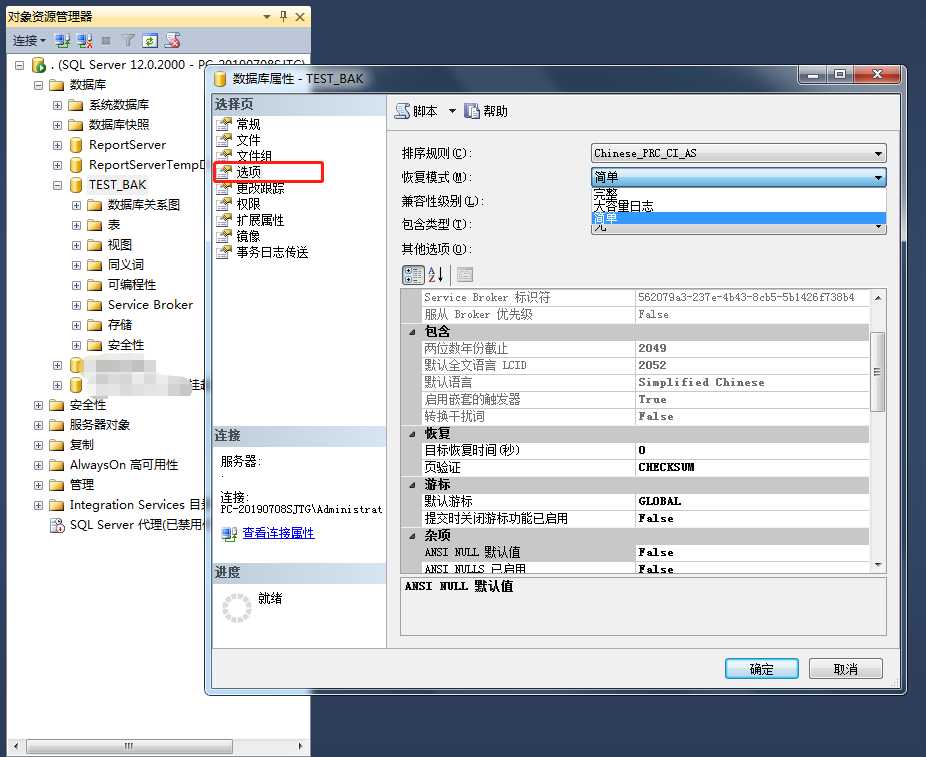Select the 事务日志传送 page
The image size is (926, 757).
coord(272,252)
